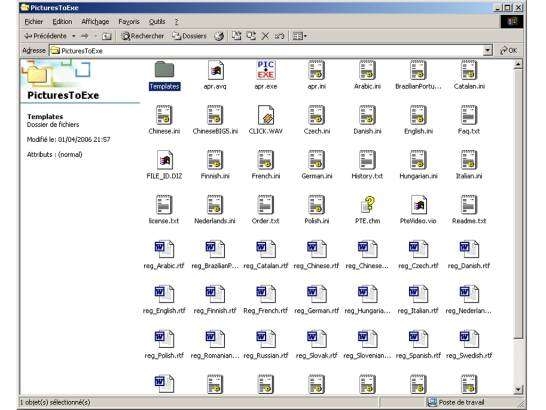Select the reg_Arabic.rtf document icon
This screenshot has width=546, height=410.
164,249
